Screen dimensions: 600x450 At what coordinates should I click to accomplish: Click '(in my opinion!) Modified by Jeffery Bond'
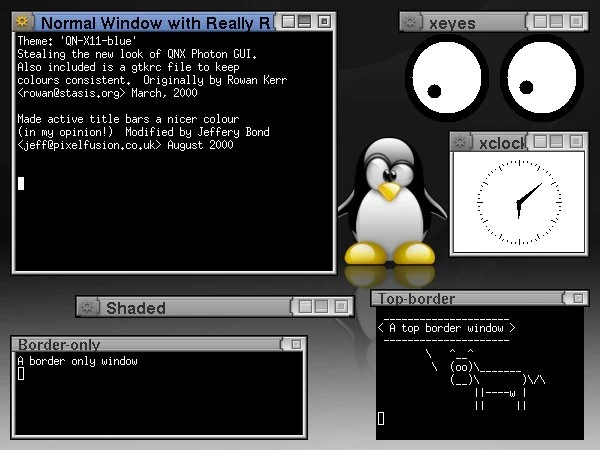coord(143,132)
